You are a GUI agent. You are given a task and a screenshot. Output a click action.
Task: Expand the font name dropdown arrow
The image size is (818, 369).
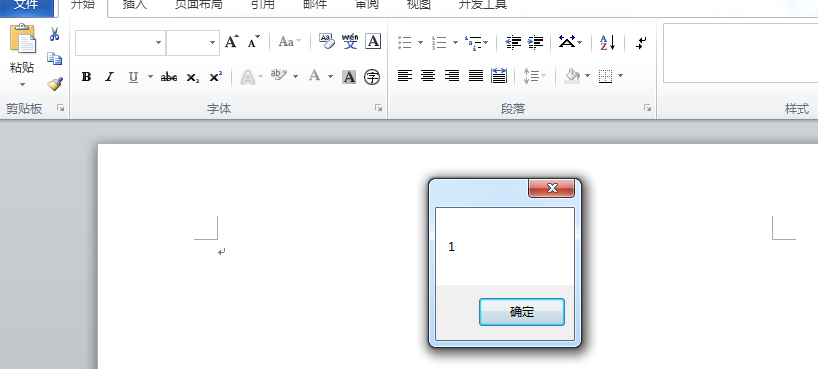(159, 43)
